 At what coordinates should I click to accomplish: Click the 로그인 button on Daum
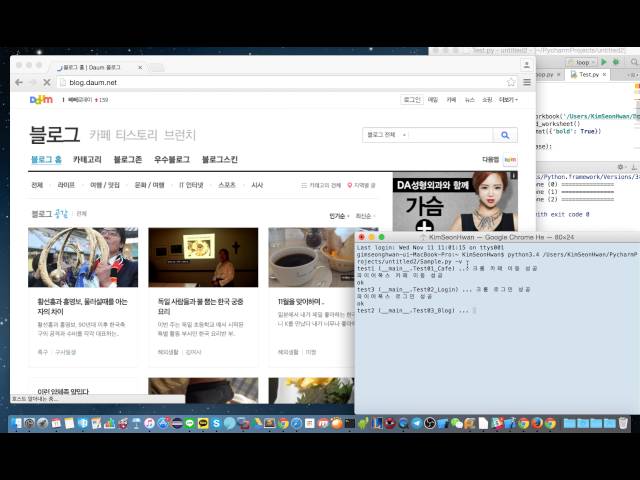[411, 100]
